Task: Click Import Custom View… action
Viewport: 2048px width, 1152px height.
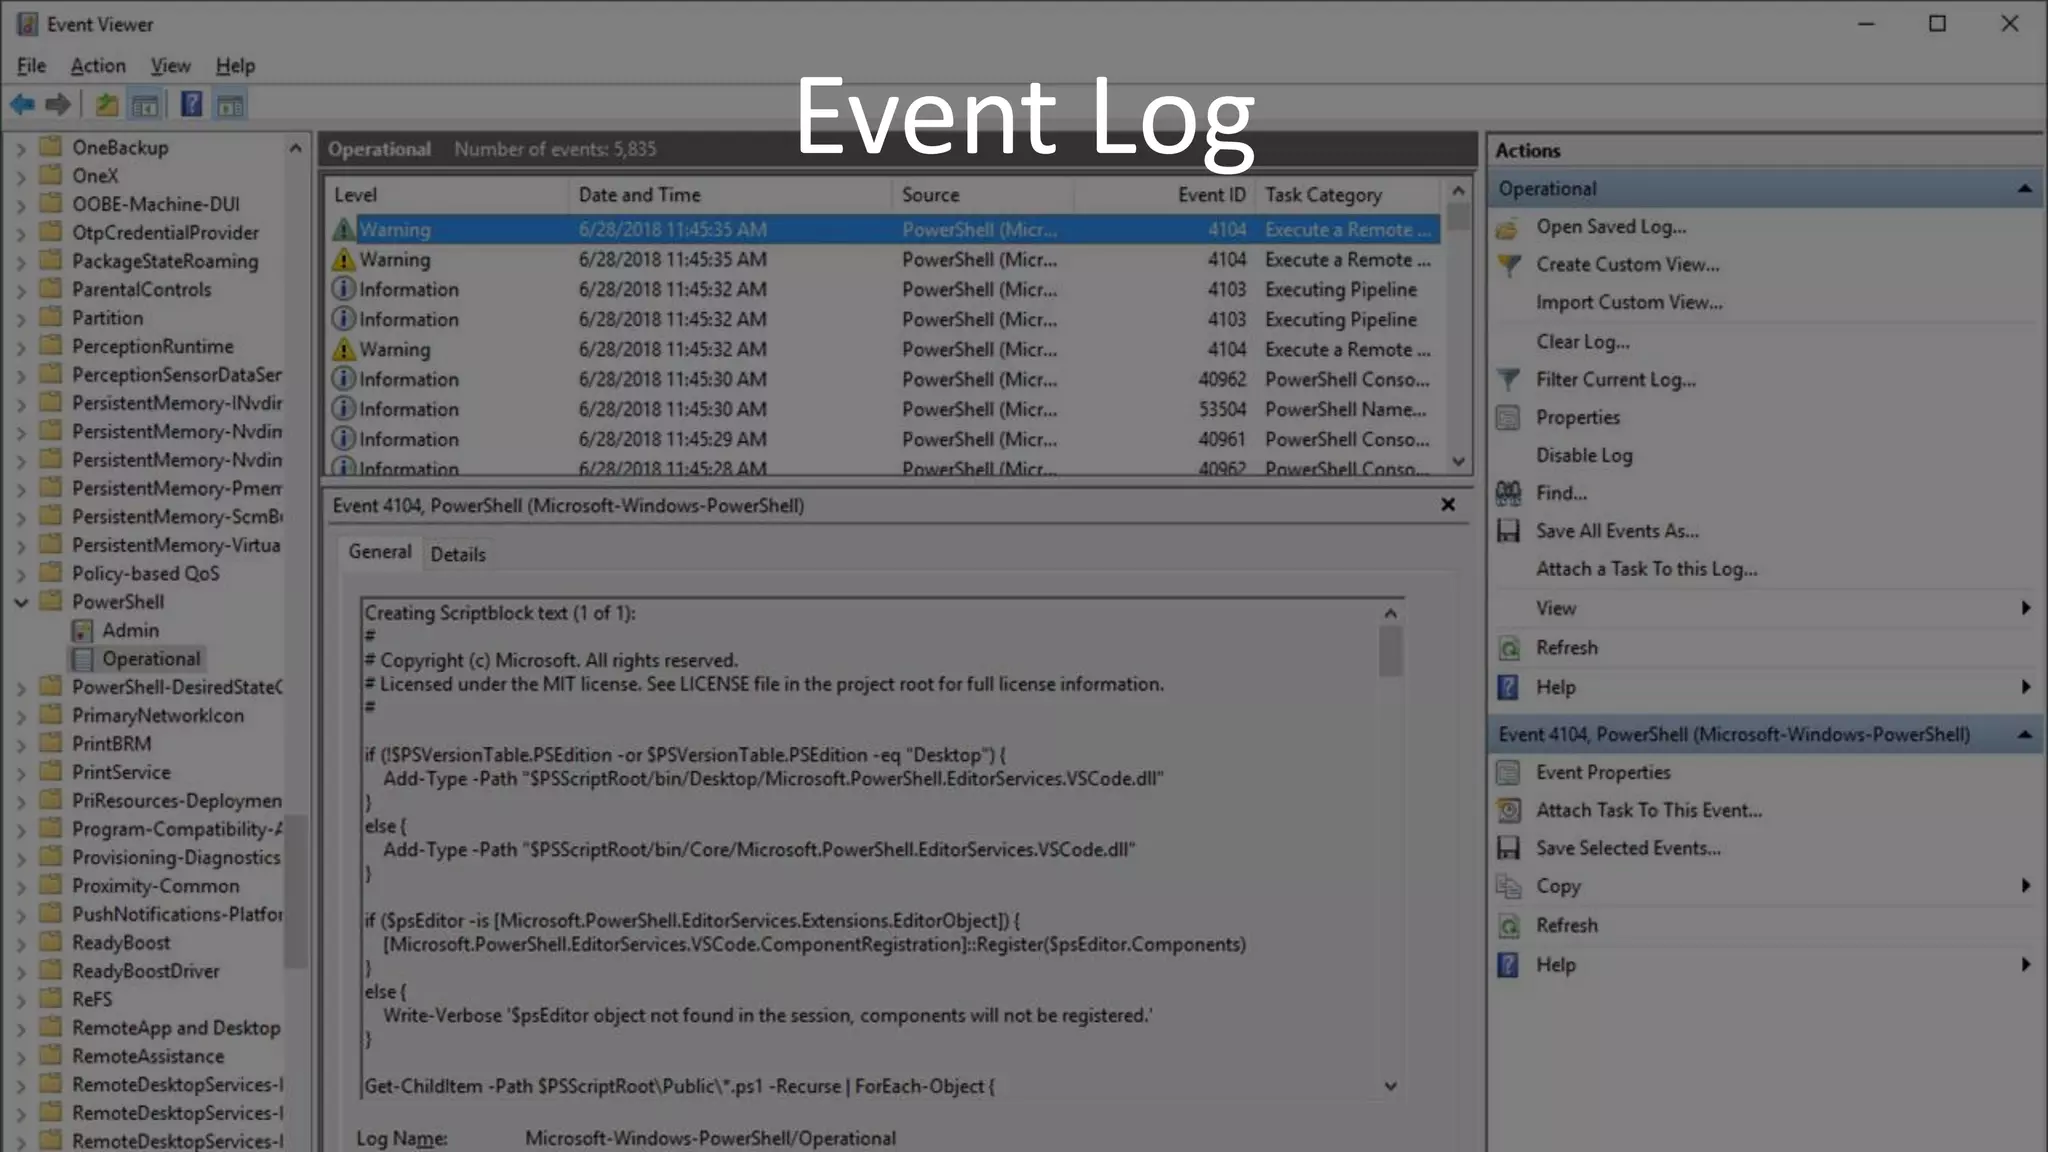Action: click(1629, 303)
